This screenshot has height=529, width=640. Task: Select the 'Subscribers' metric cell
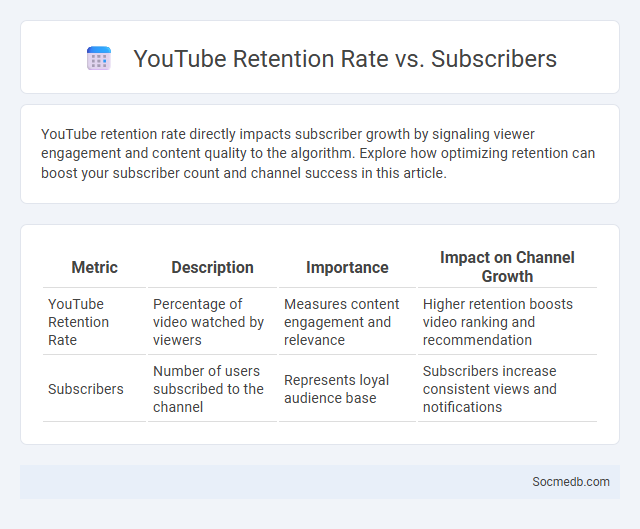click(x=94, y=389)
